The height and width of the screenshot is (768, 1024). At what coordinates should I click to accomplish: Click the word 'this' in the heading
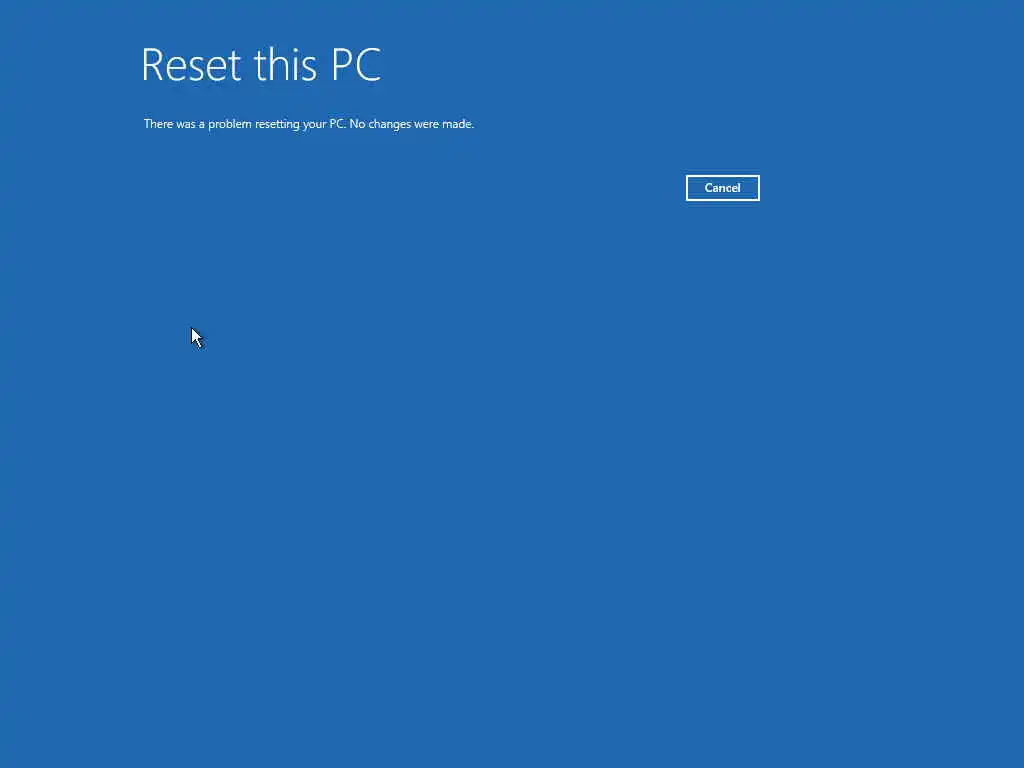285,65
